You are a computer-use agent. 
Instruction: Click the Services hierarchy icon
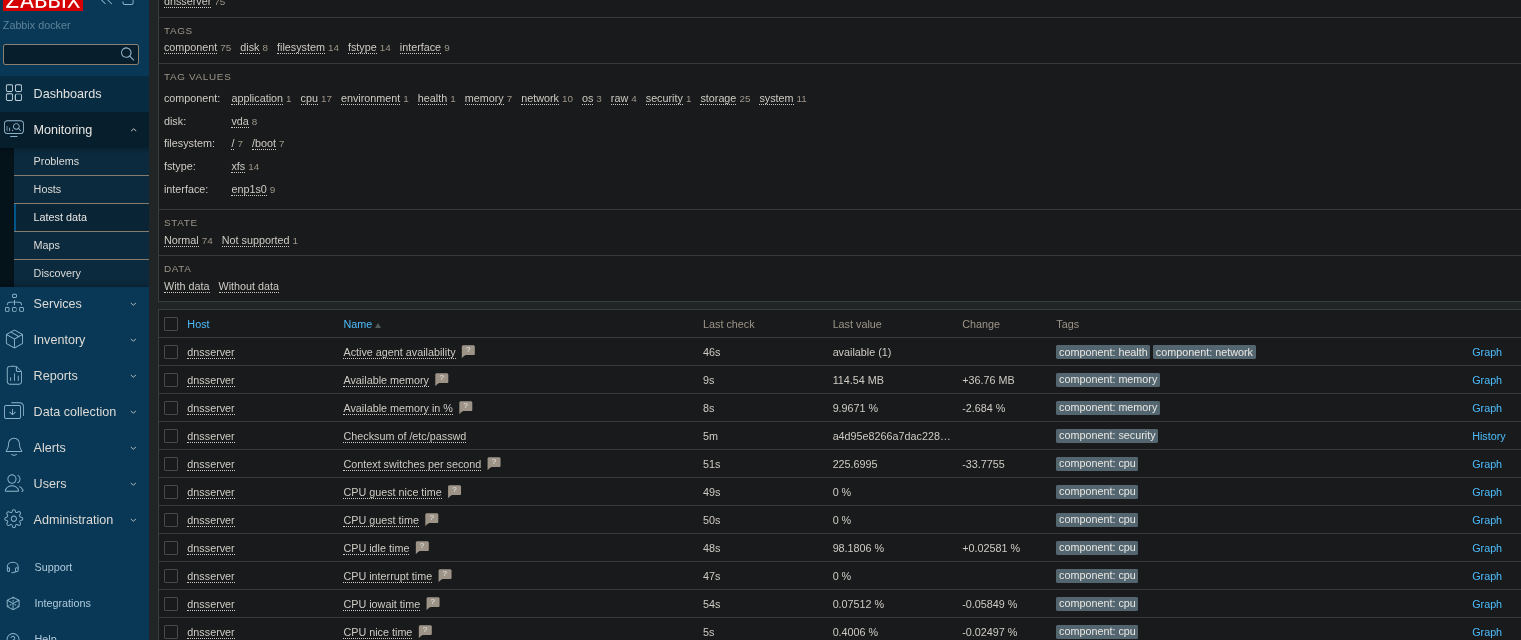pyautogui.click(x=14, y=303)
